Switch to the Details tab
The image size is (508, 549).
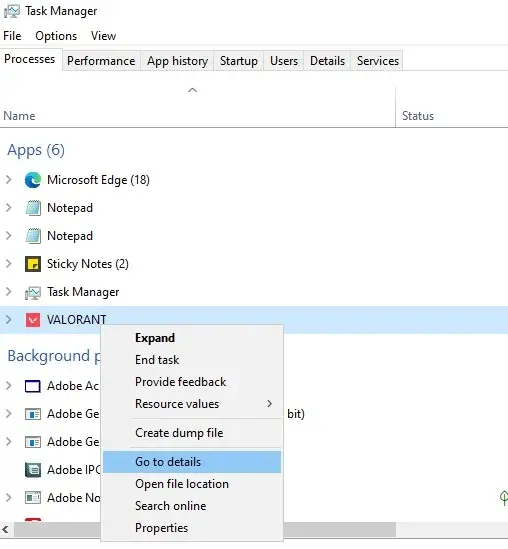(327, 61)
